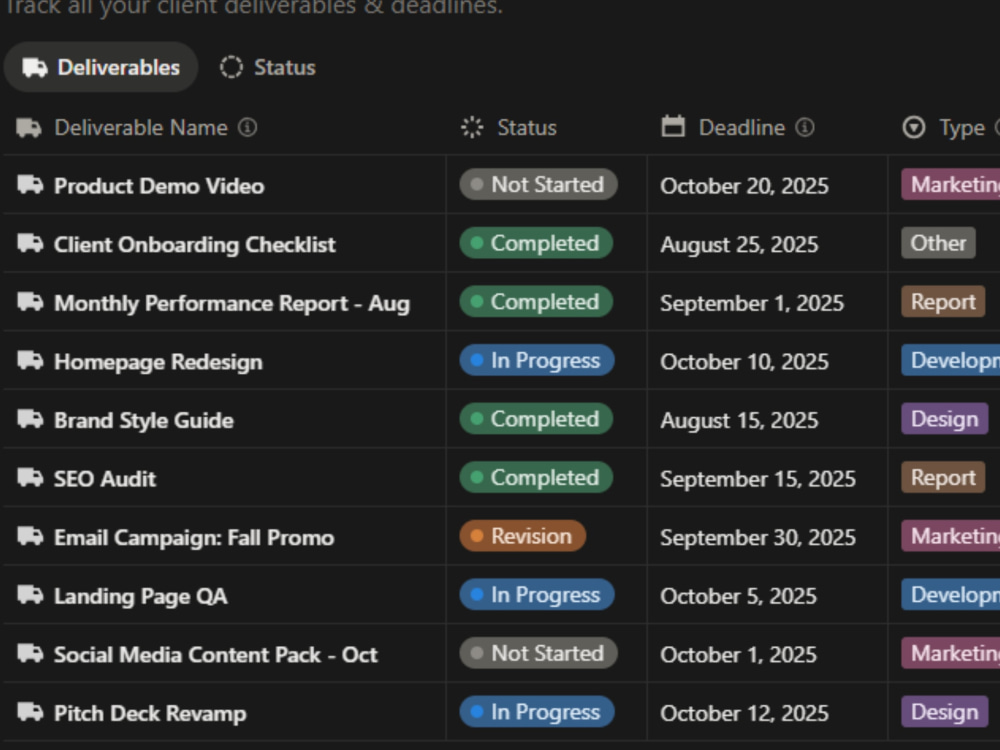Click the info icon beside Deadline header
Image resolution: width=1000 pixels, height=750 pixels.
[x=805, y=128]
